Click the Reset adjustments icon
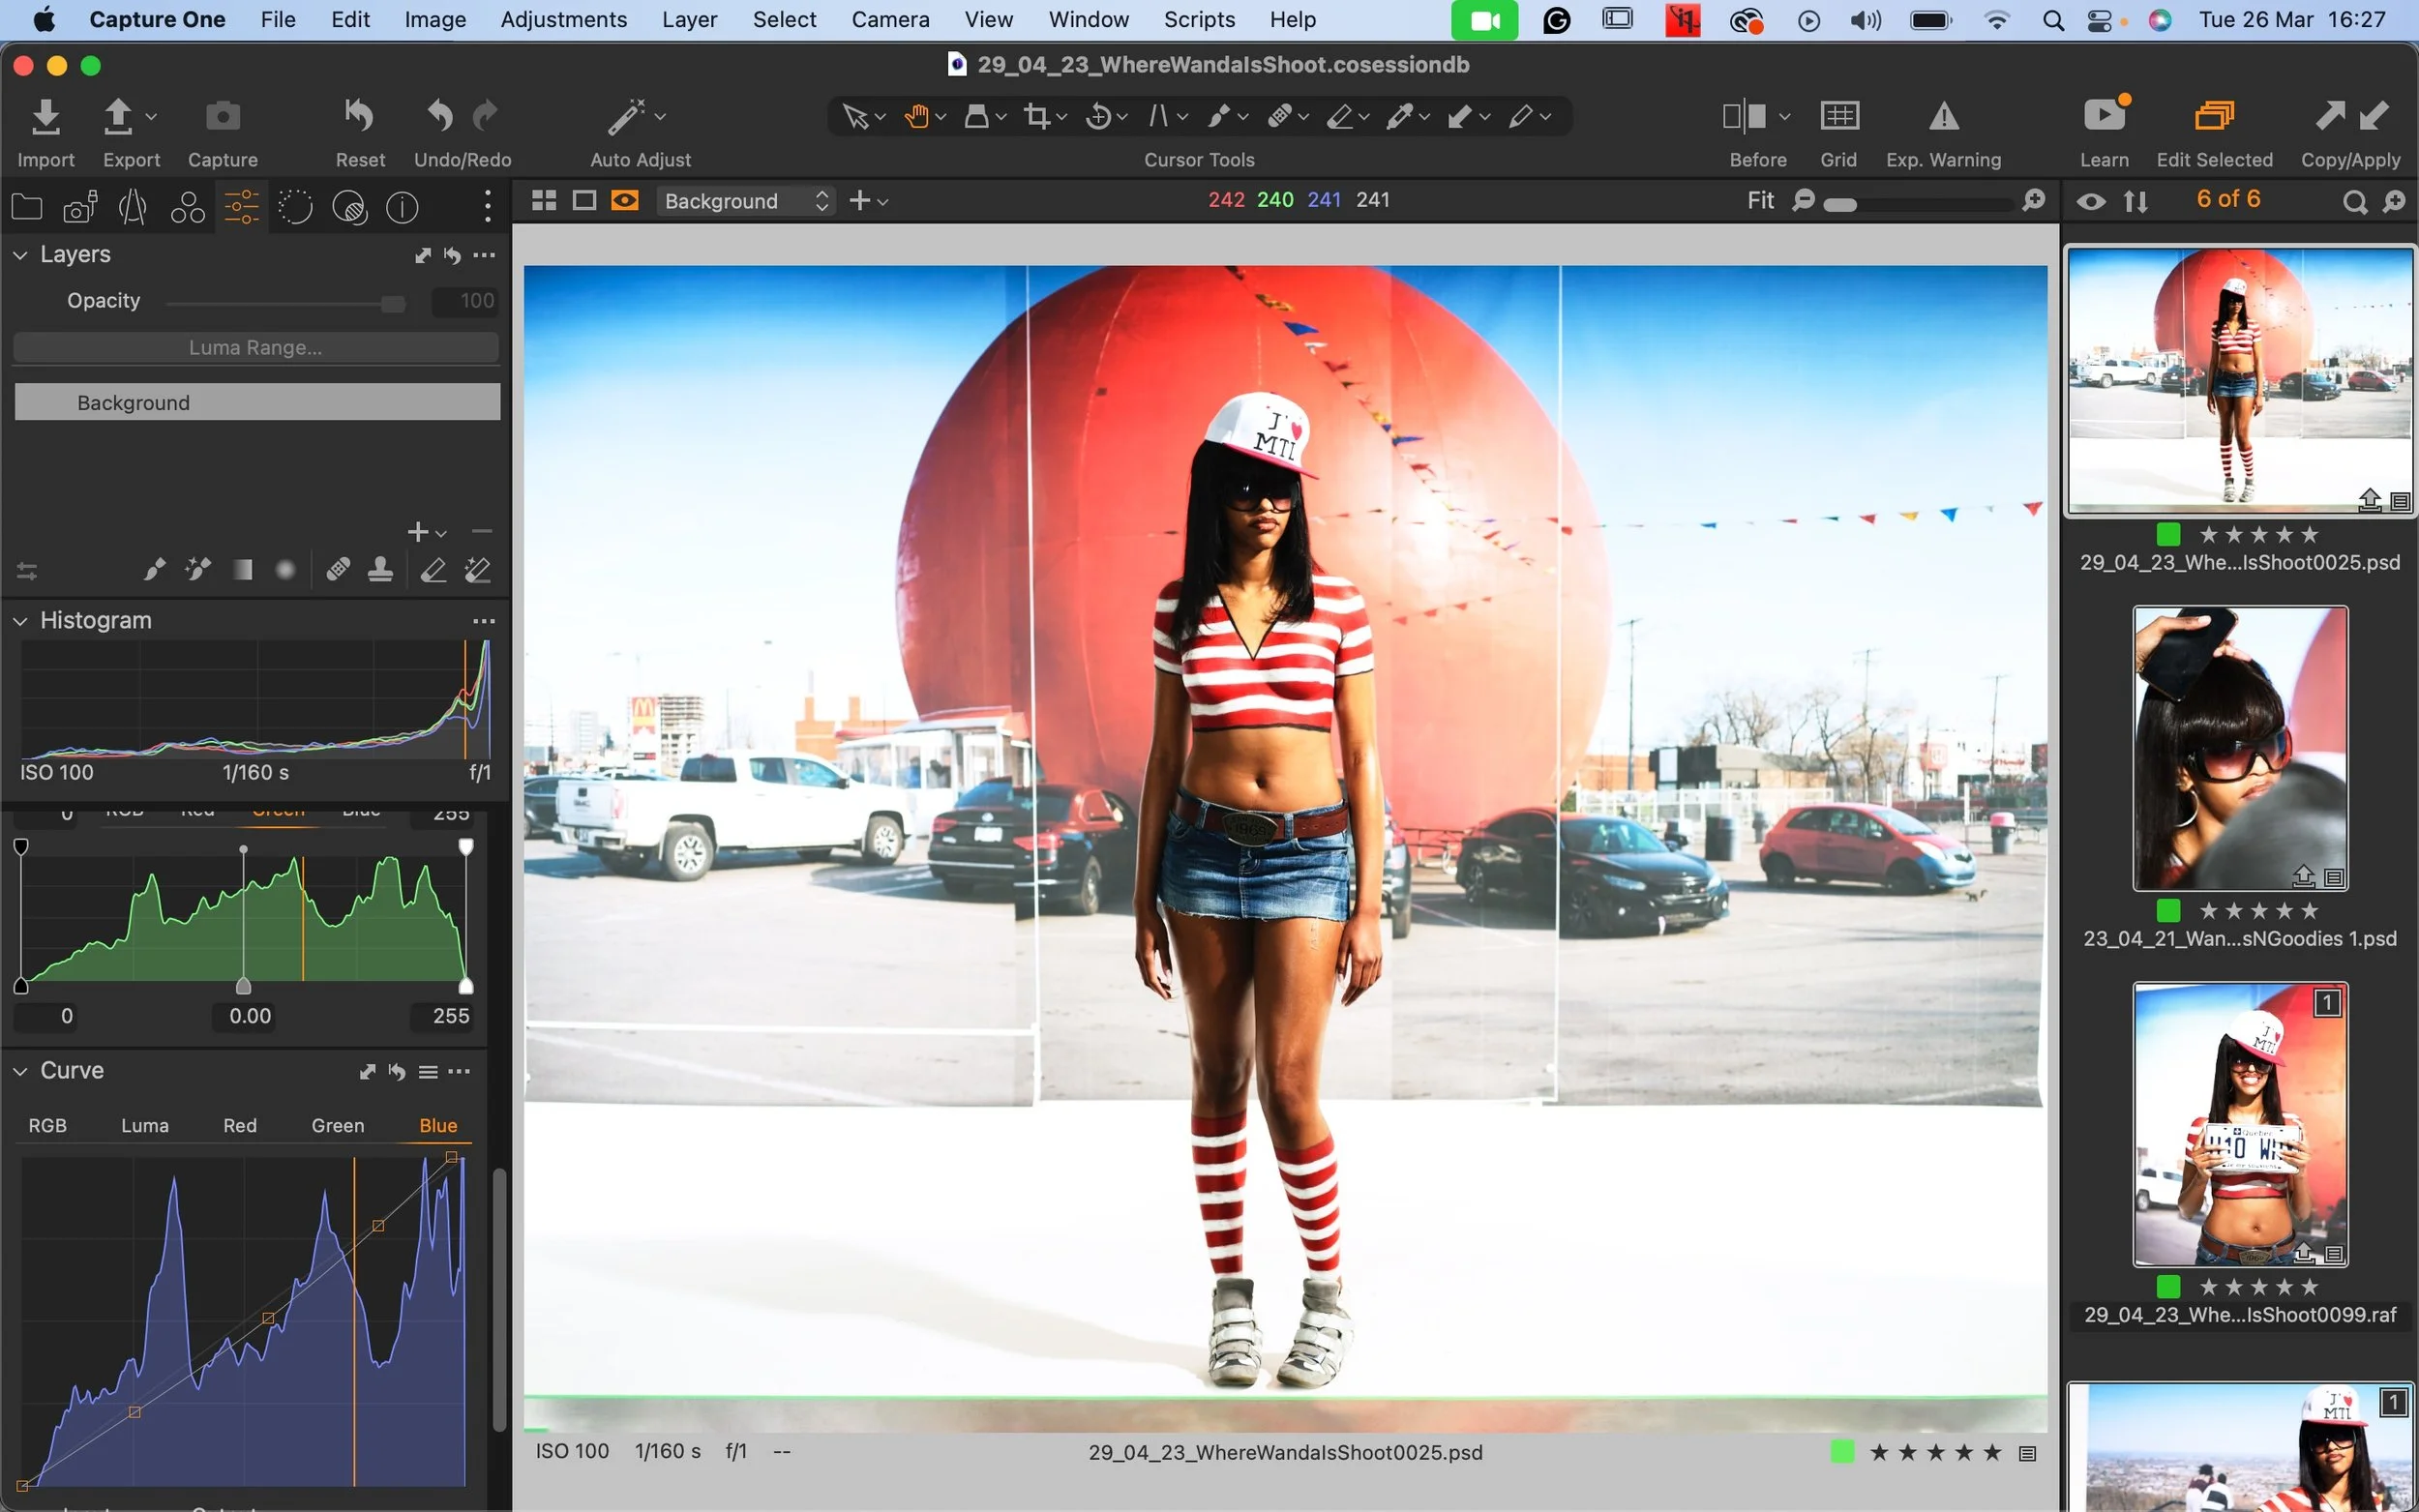The height and width of the screenshot is (1512, 2419). pyautogui.click(x=359, y=117)
